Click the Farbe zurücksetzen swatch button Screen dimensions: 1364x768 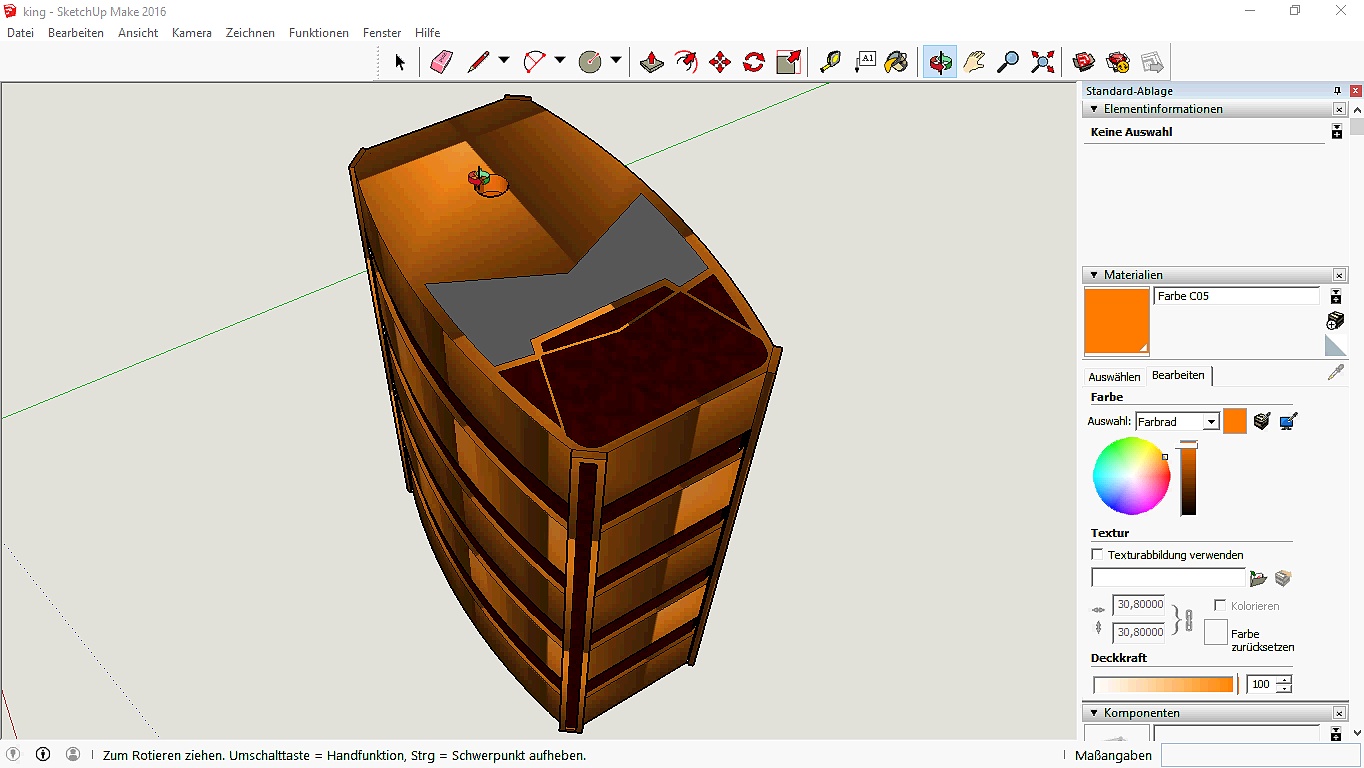pyautogui.click(x=1216, y=632)
